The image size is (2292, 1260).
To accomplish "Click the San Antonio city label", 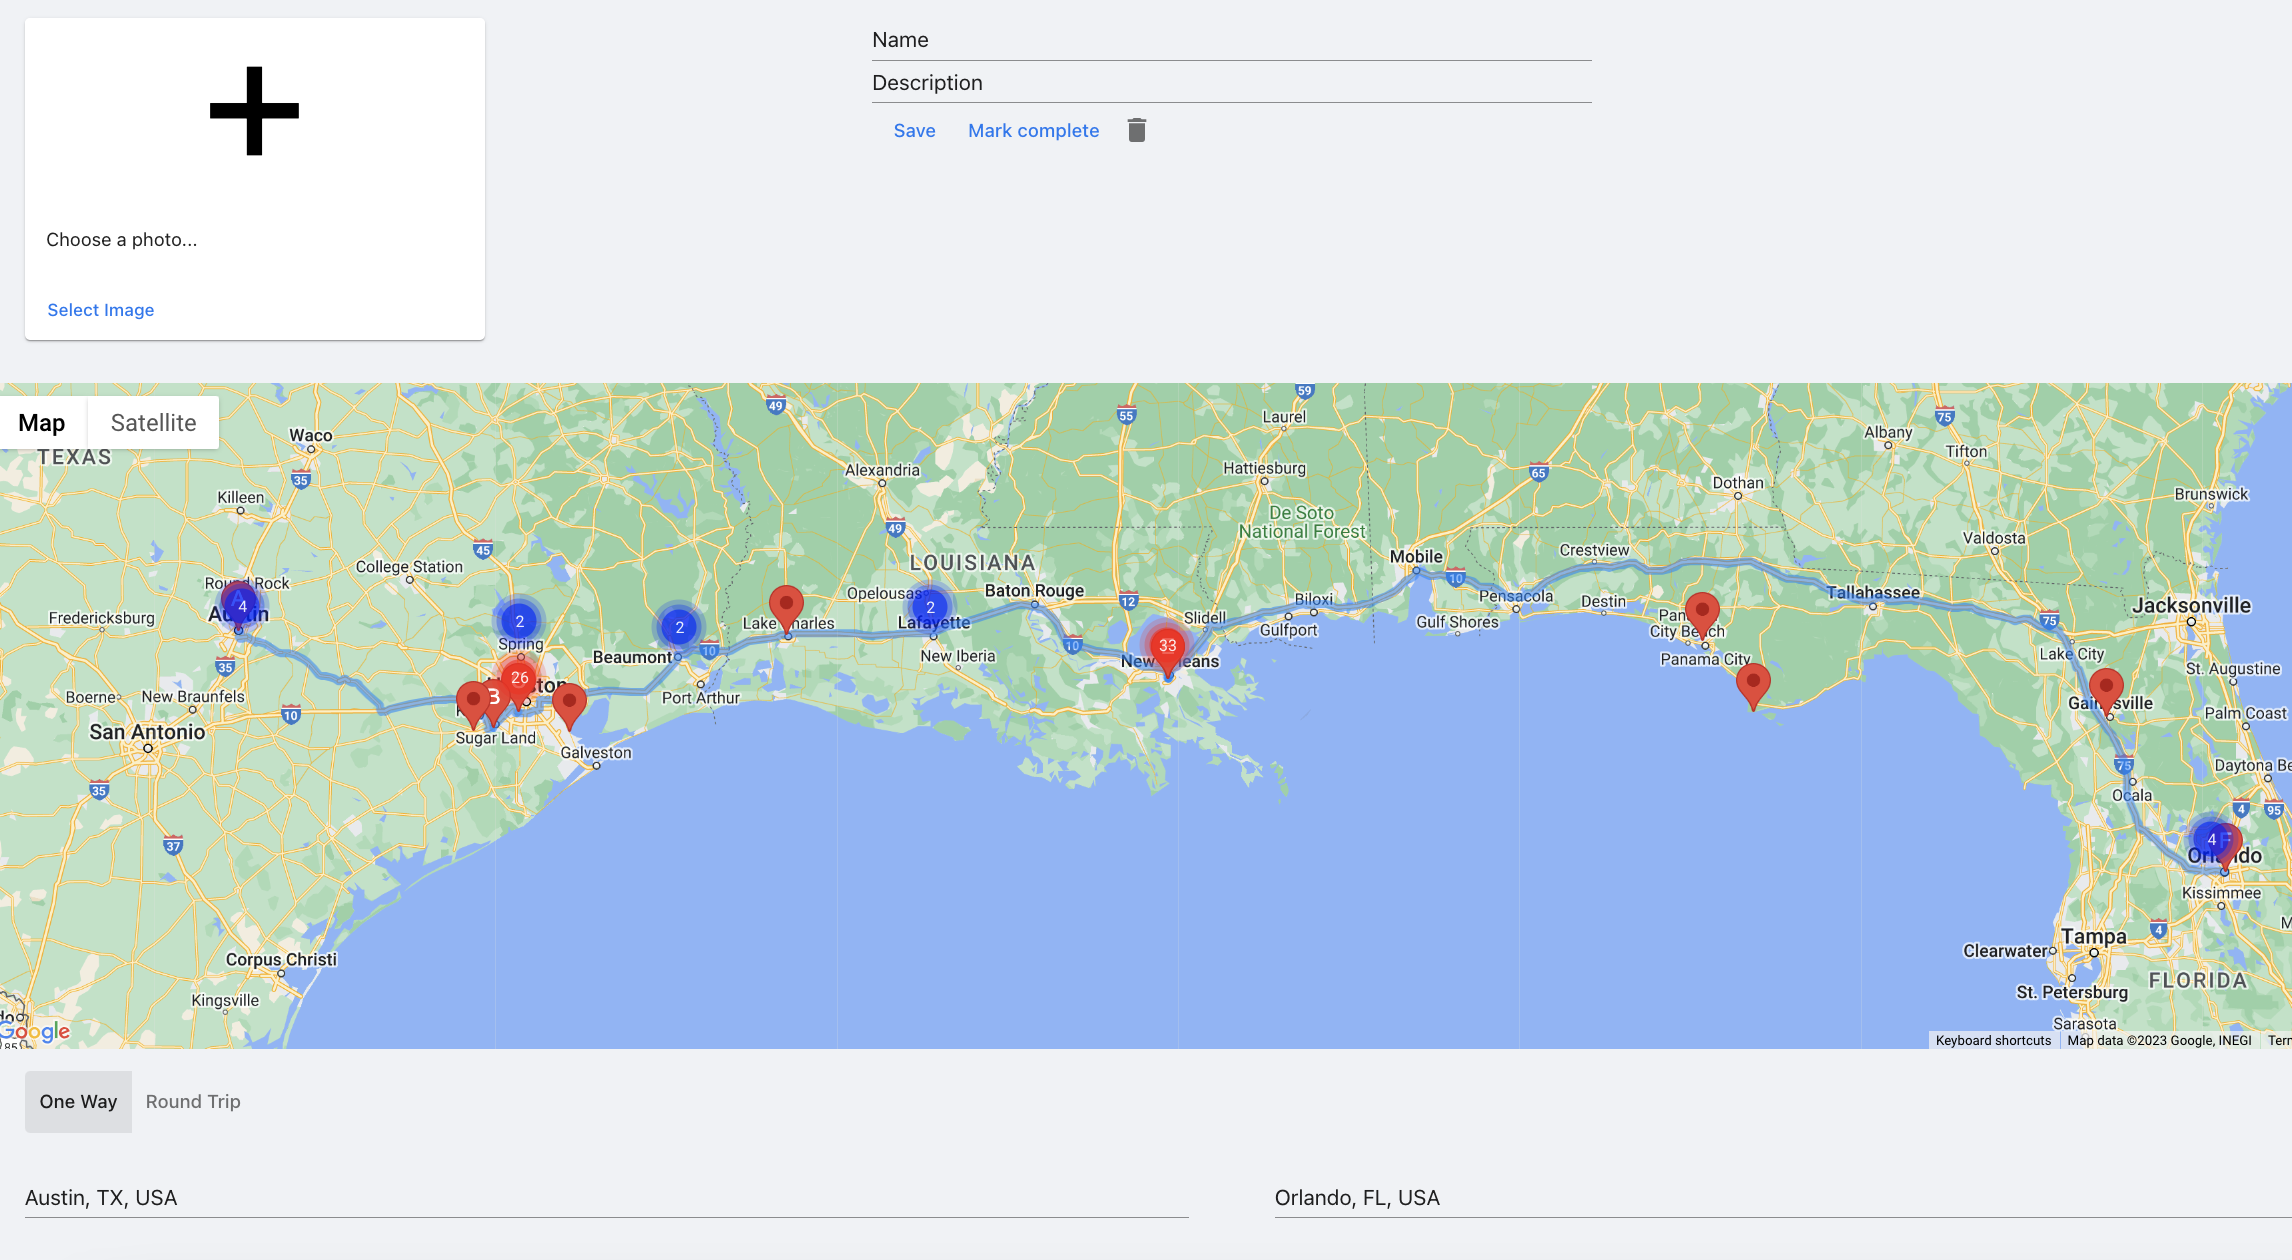I will click(x=147, y=732).
